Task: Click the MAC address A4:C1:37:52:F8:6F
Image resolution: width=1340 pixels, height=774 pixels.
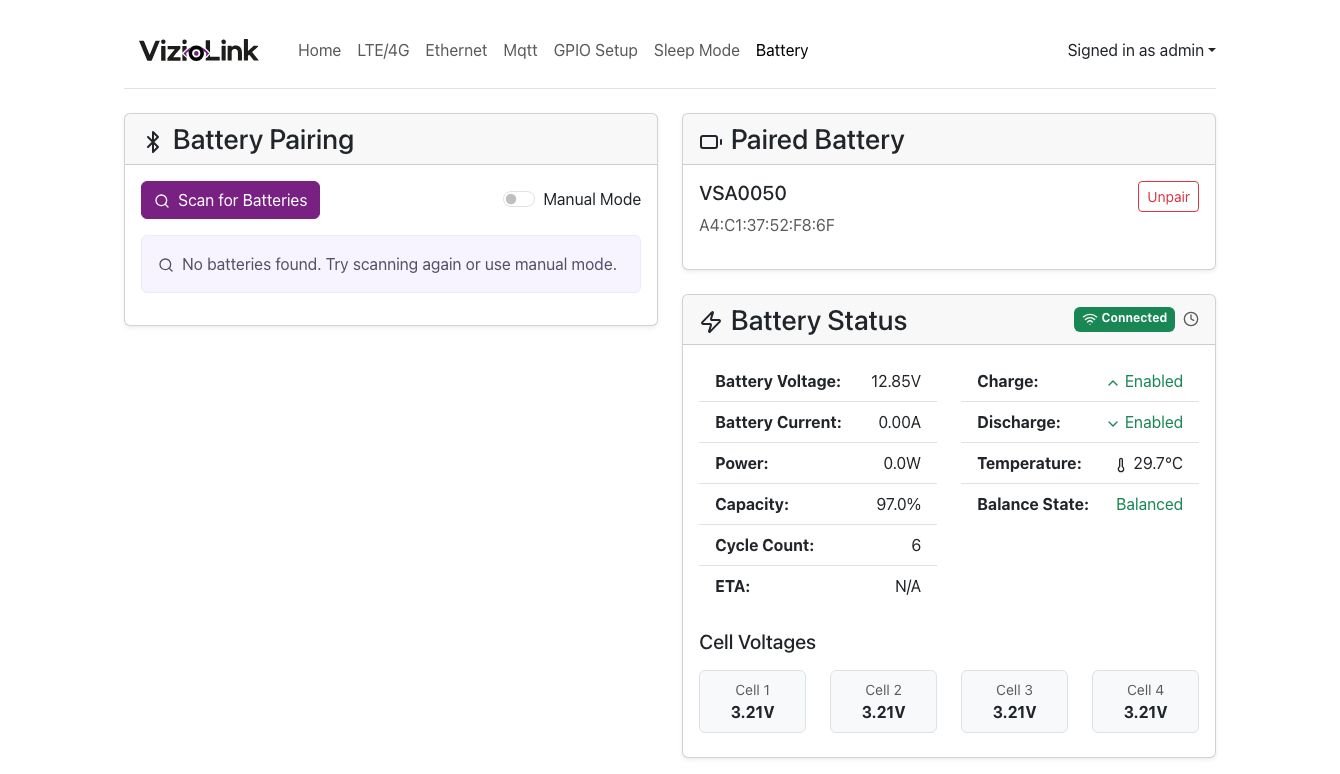Action: pos(767,225)
